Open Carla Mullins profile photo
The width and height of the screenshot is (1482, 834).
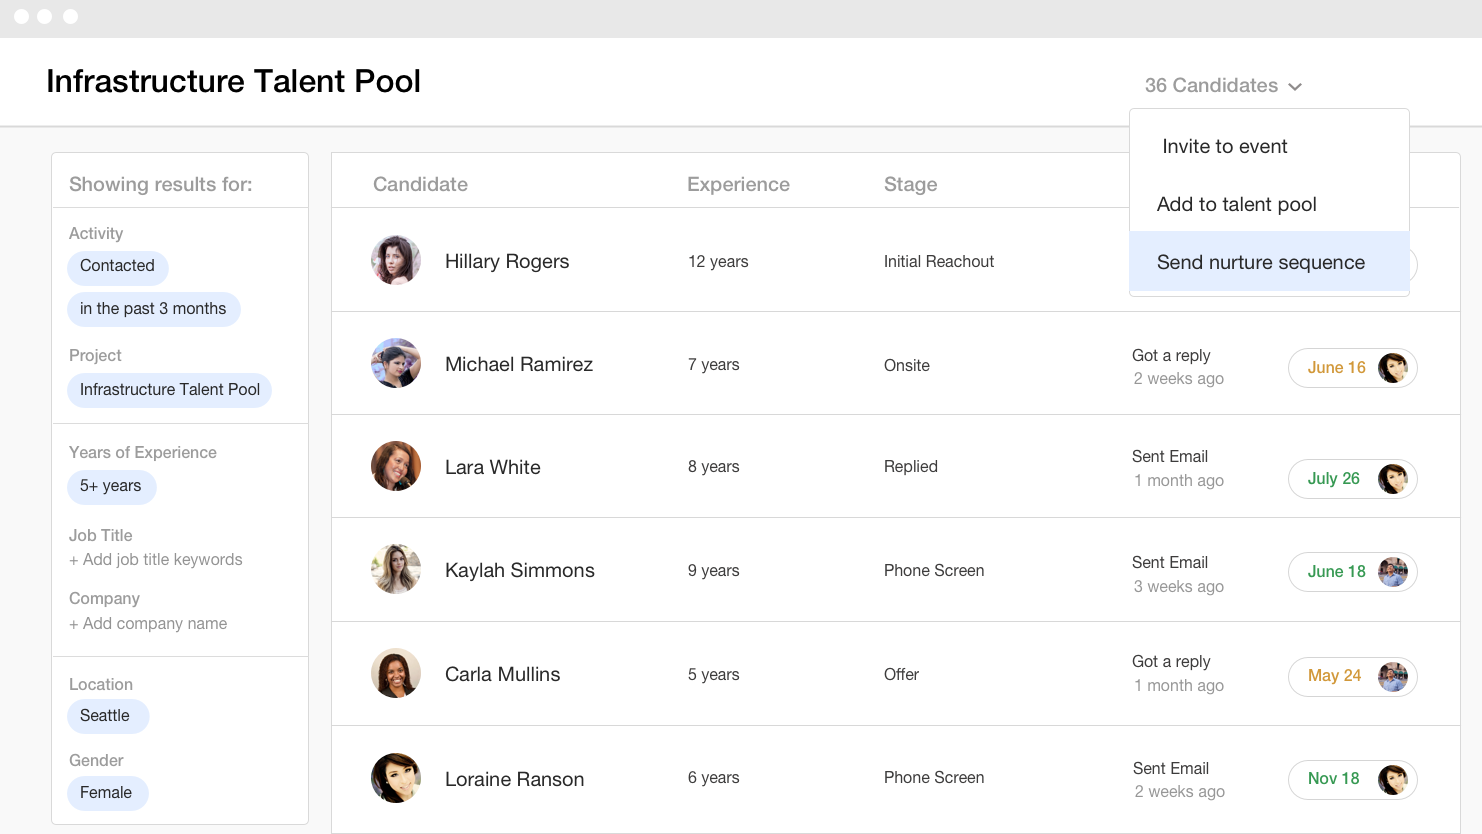pos(396,673)
